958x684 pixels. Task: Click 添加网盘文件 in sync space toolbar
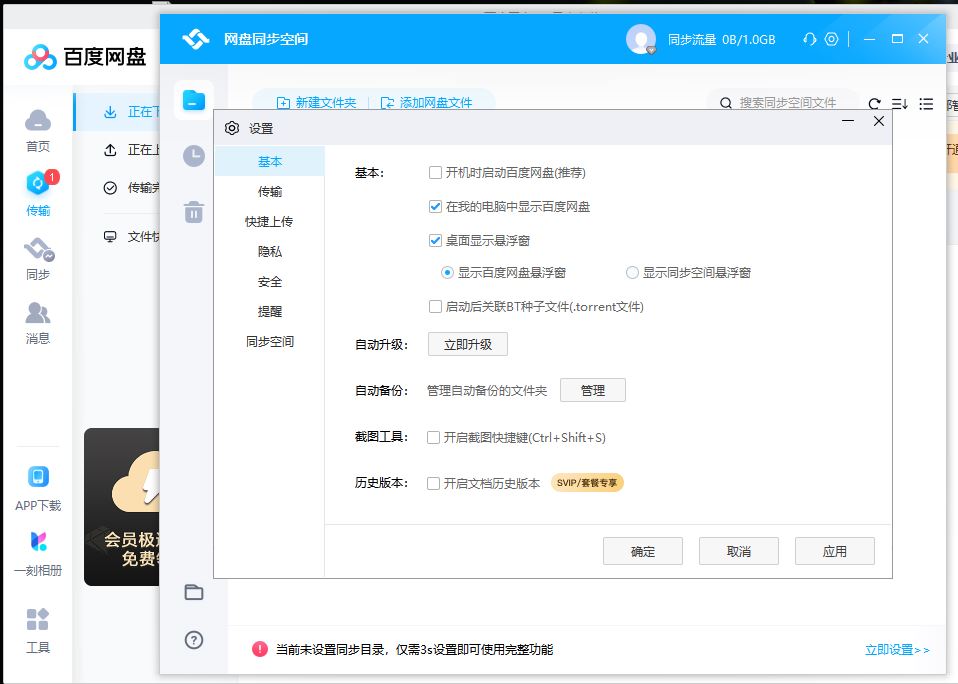[426, 103]
